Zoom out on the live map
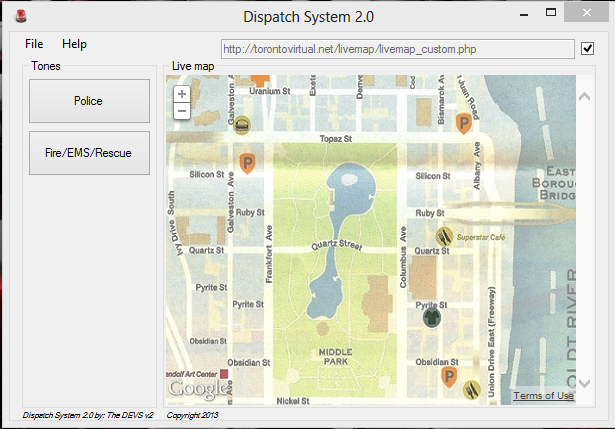This screenshot has height=429, width=615. (x=182, y=111)
